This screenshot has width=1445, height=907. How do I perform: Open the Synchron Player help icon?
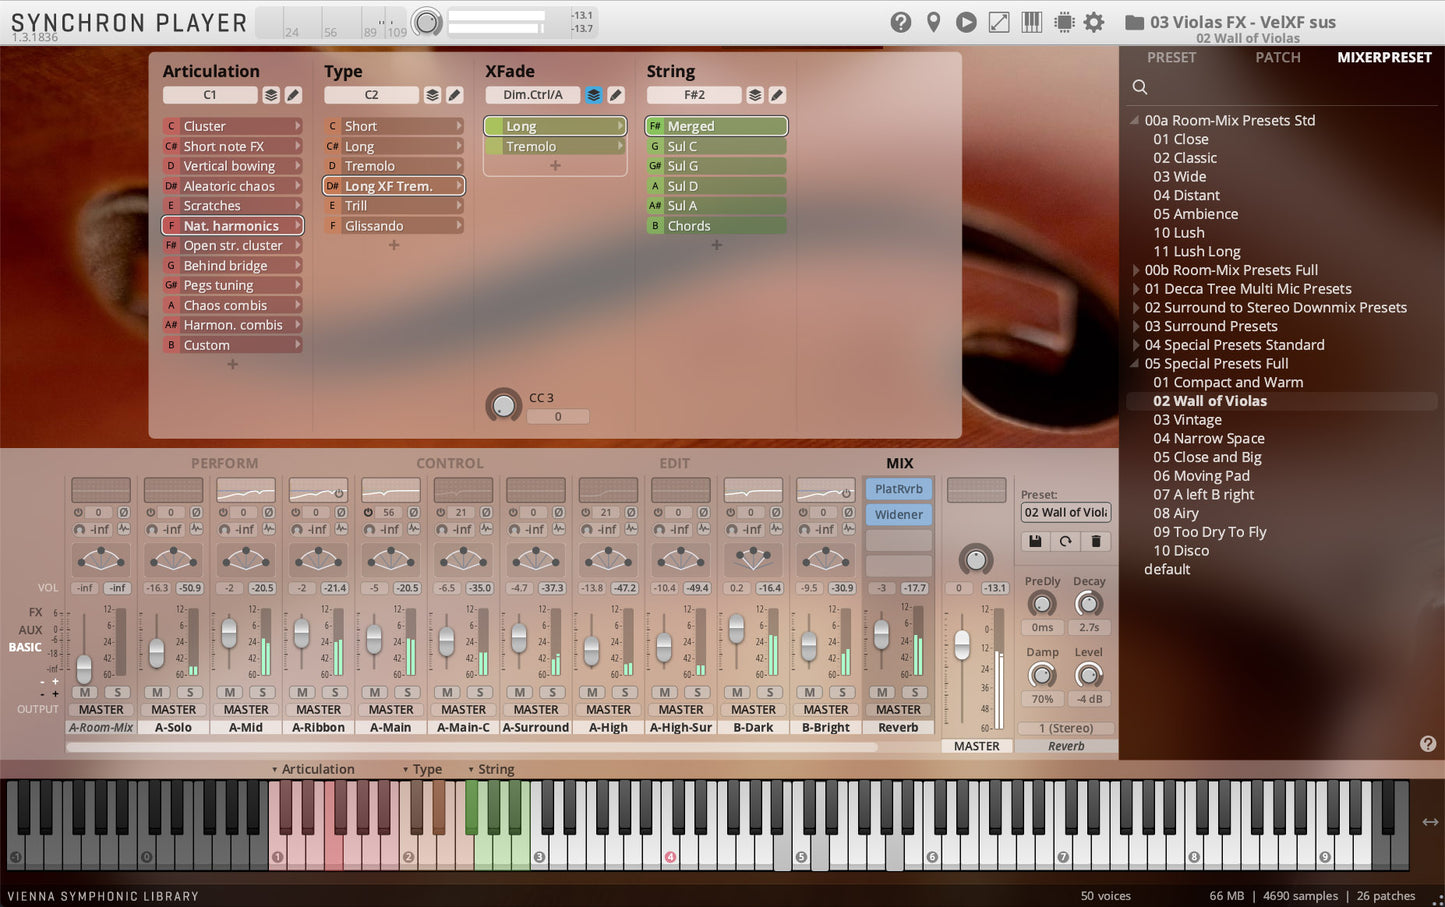pyautogui.click(x=900, y=21)
